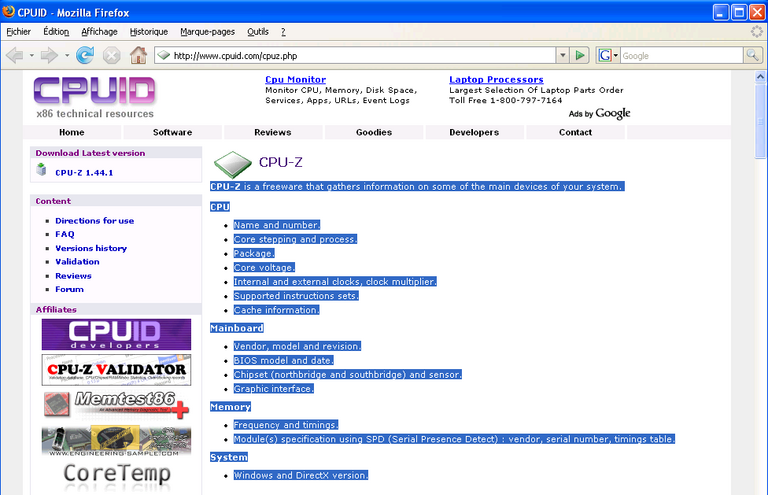Open the Validation link
The width and height of the screenshot is (768, 495).
(x=77, y=262)
